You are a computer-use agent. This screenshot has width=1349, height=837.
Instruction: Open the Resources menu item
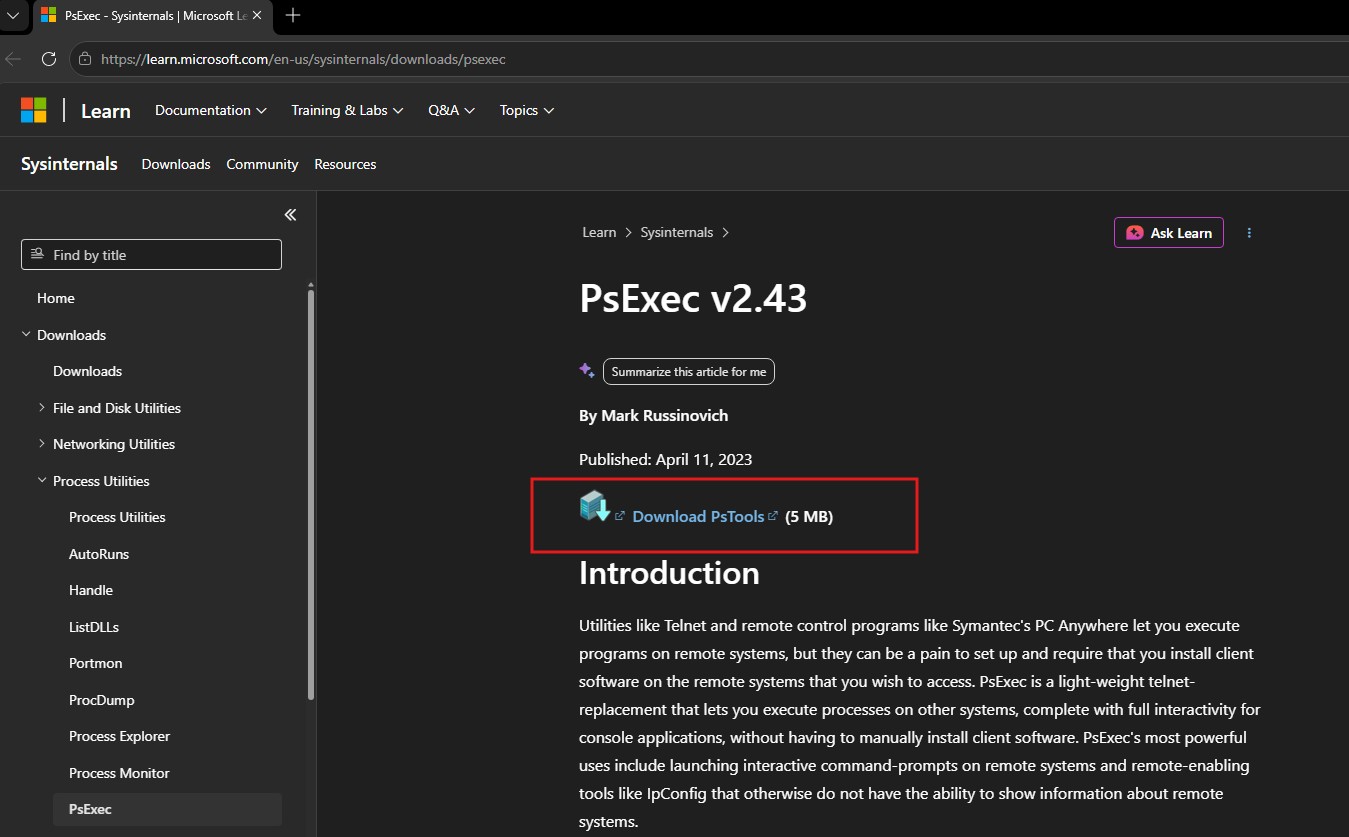[345, 164]
